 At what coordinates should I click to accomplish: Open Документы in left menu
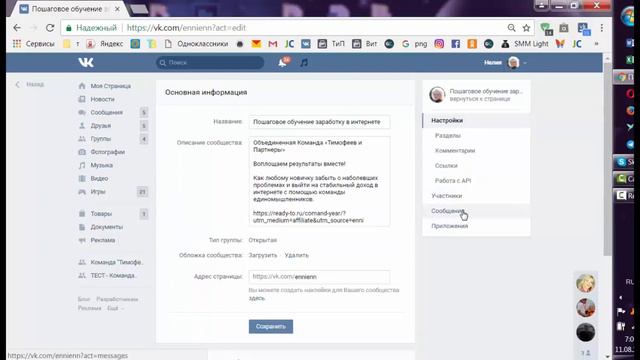[107, 227]
